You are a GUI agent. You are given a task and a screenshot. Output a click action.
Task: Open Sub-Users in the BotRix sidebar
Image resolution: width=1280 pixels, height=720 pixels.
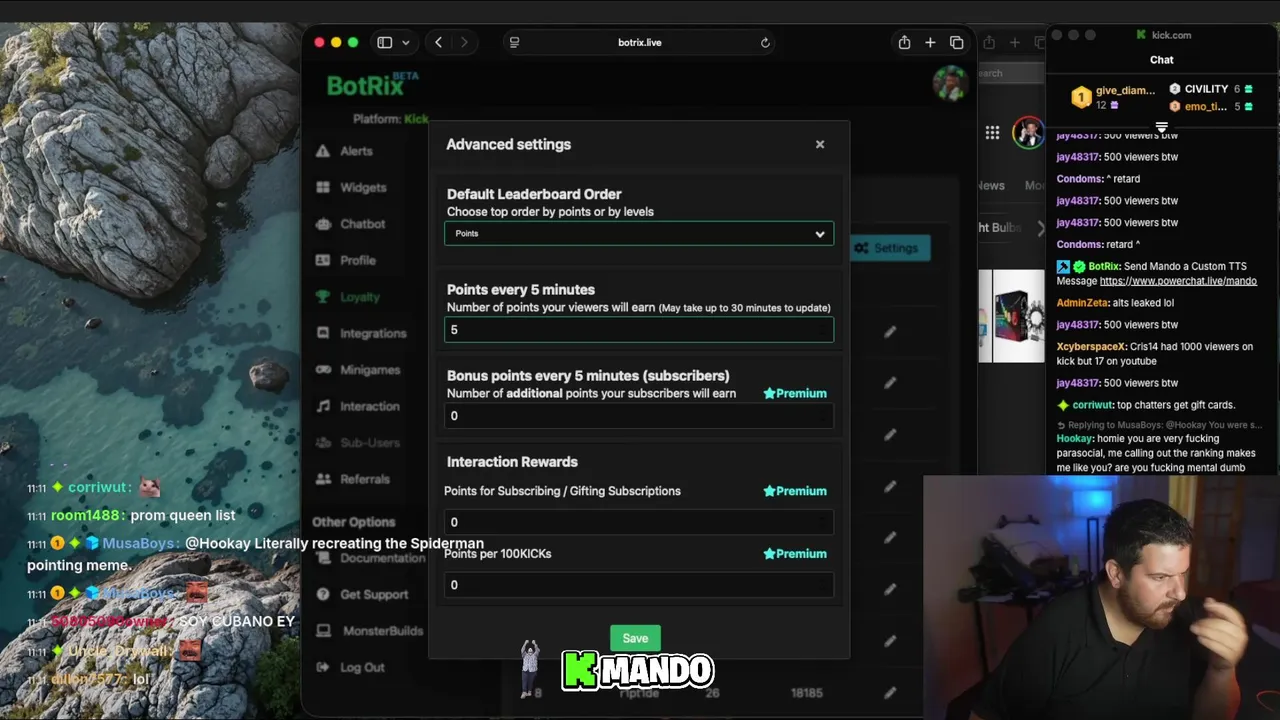[x=370, y=443]
